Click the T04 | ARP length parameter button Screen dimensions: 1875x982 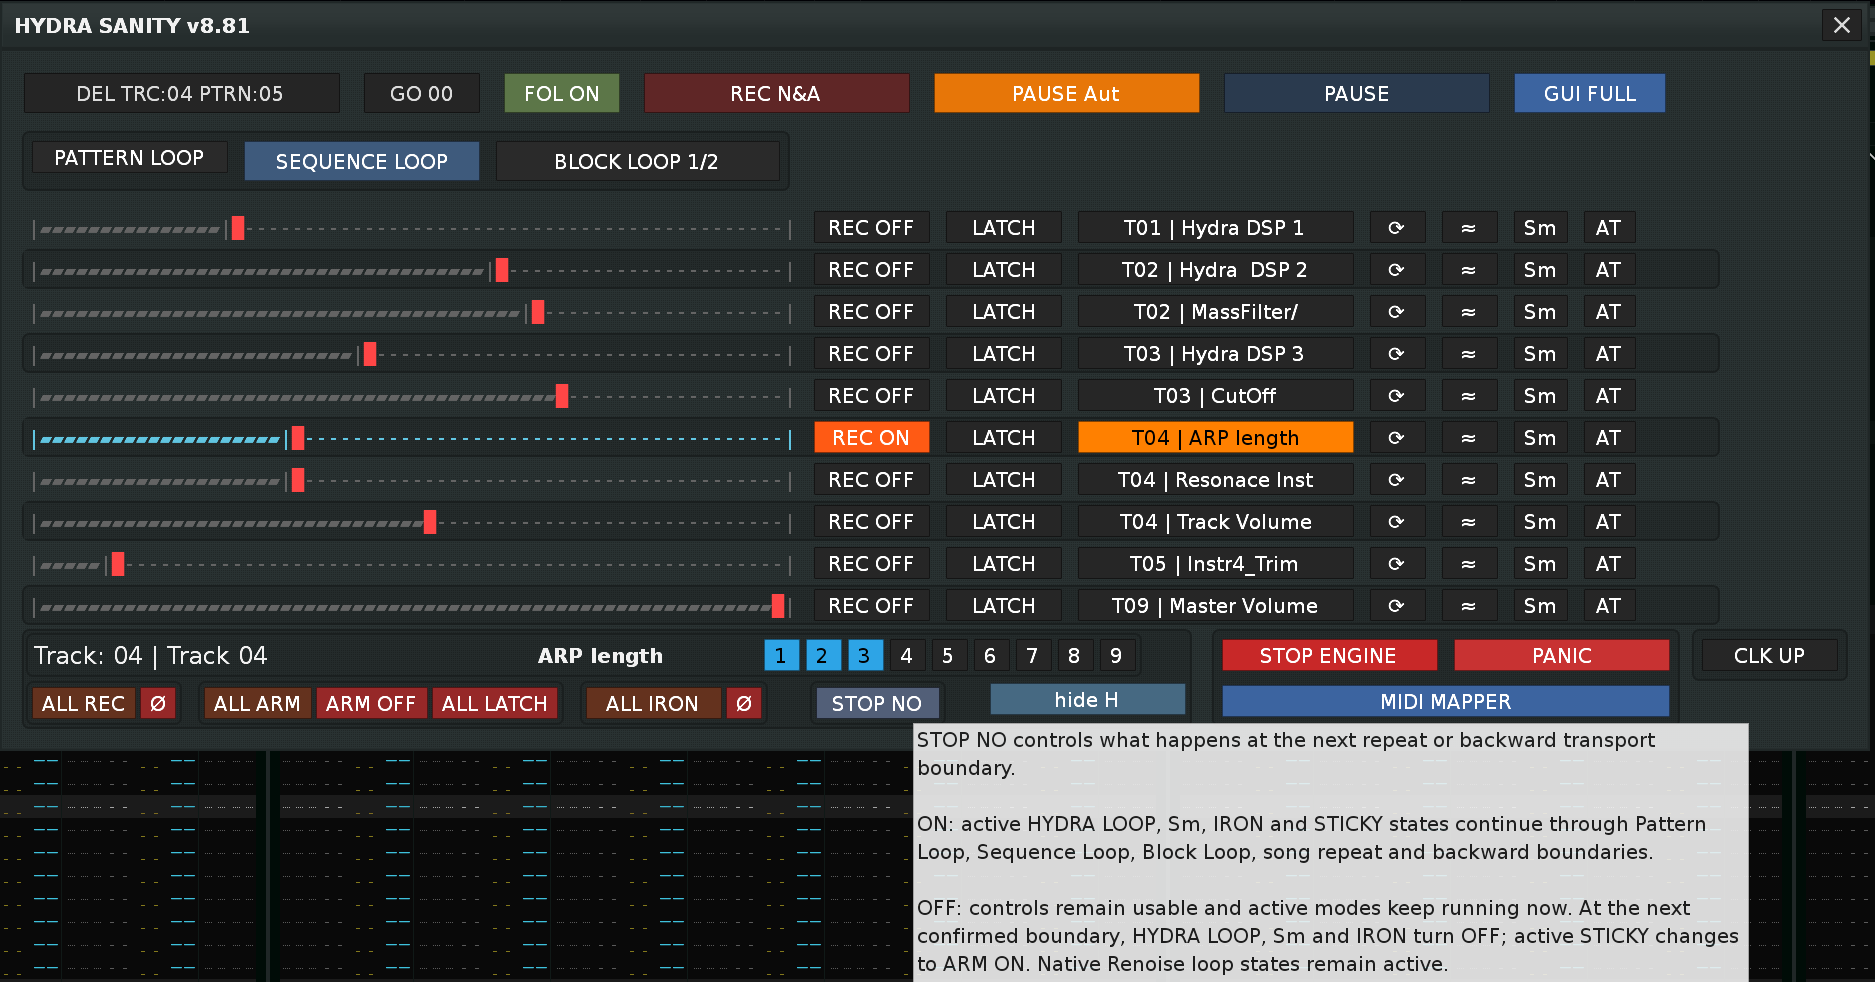(1215, 438)
